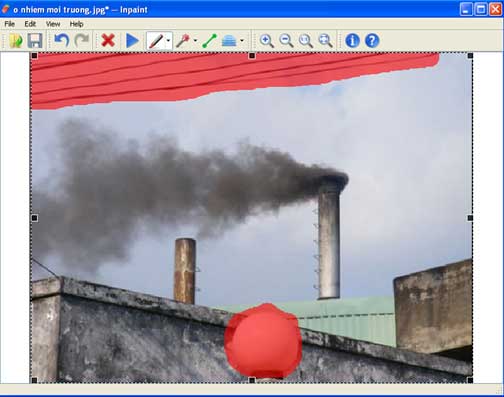Reset zoom to original size

[306, 41]
